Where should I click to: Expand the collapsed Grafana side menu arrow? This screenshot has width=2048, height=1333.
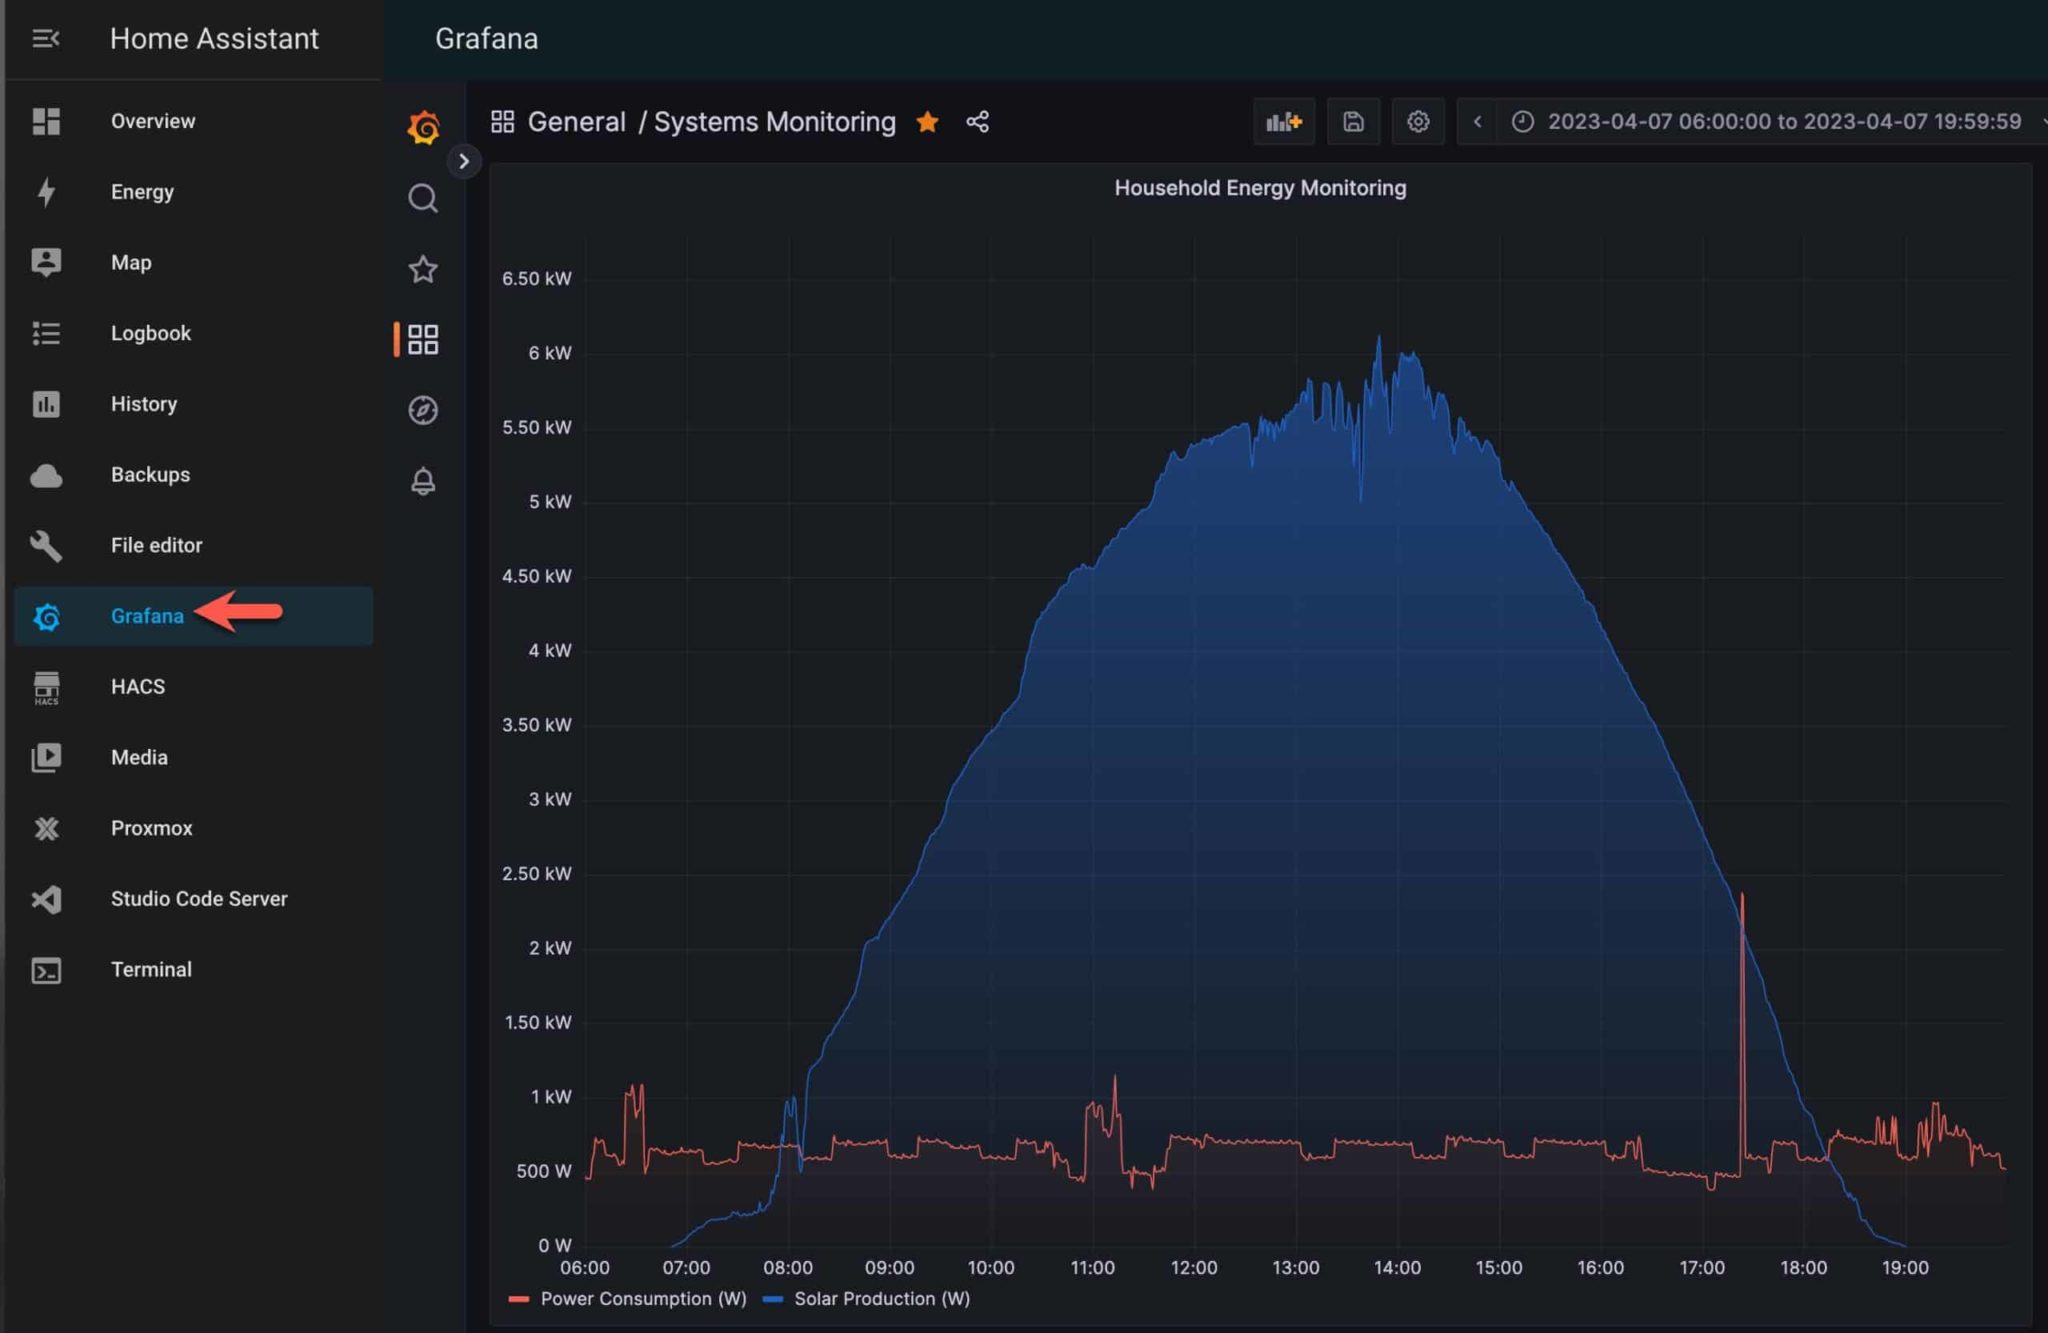coord(463,161)
